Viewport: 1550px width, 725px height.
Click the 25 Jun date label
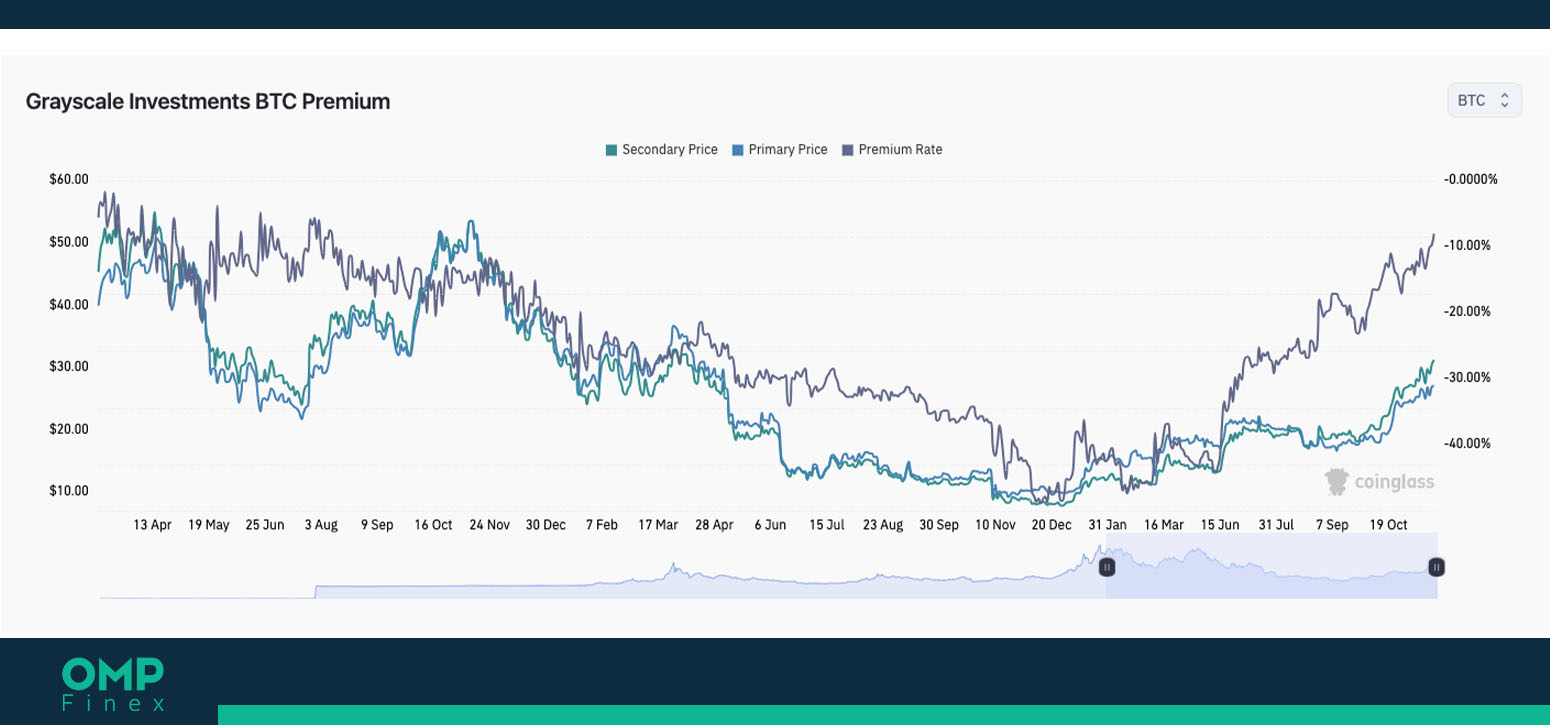point(266,524)
